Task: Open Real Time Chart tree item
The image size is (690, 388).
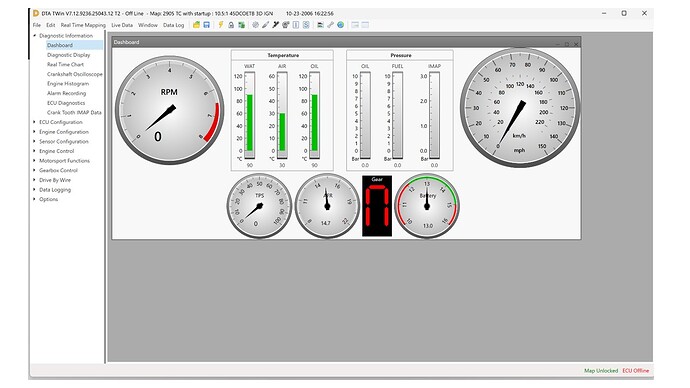Action: click(x=65, y=64)
